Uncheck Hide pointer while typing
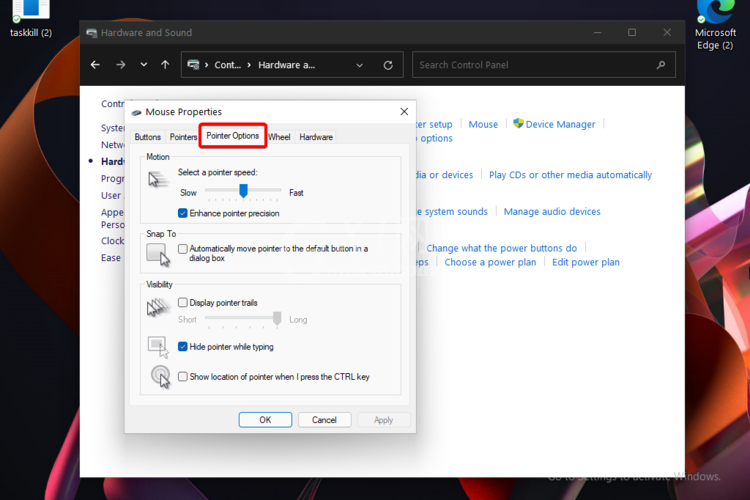Viewport: 750px width, 500px height. [183, 346]
